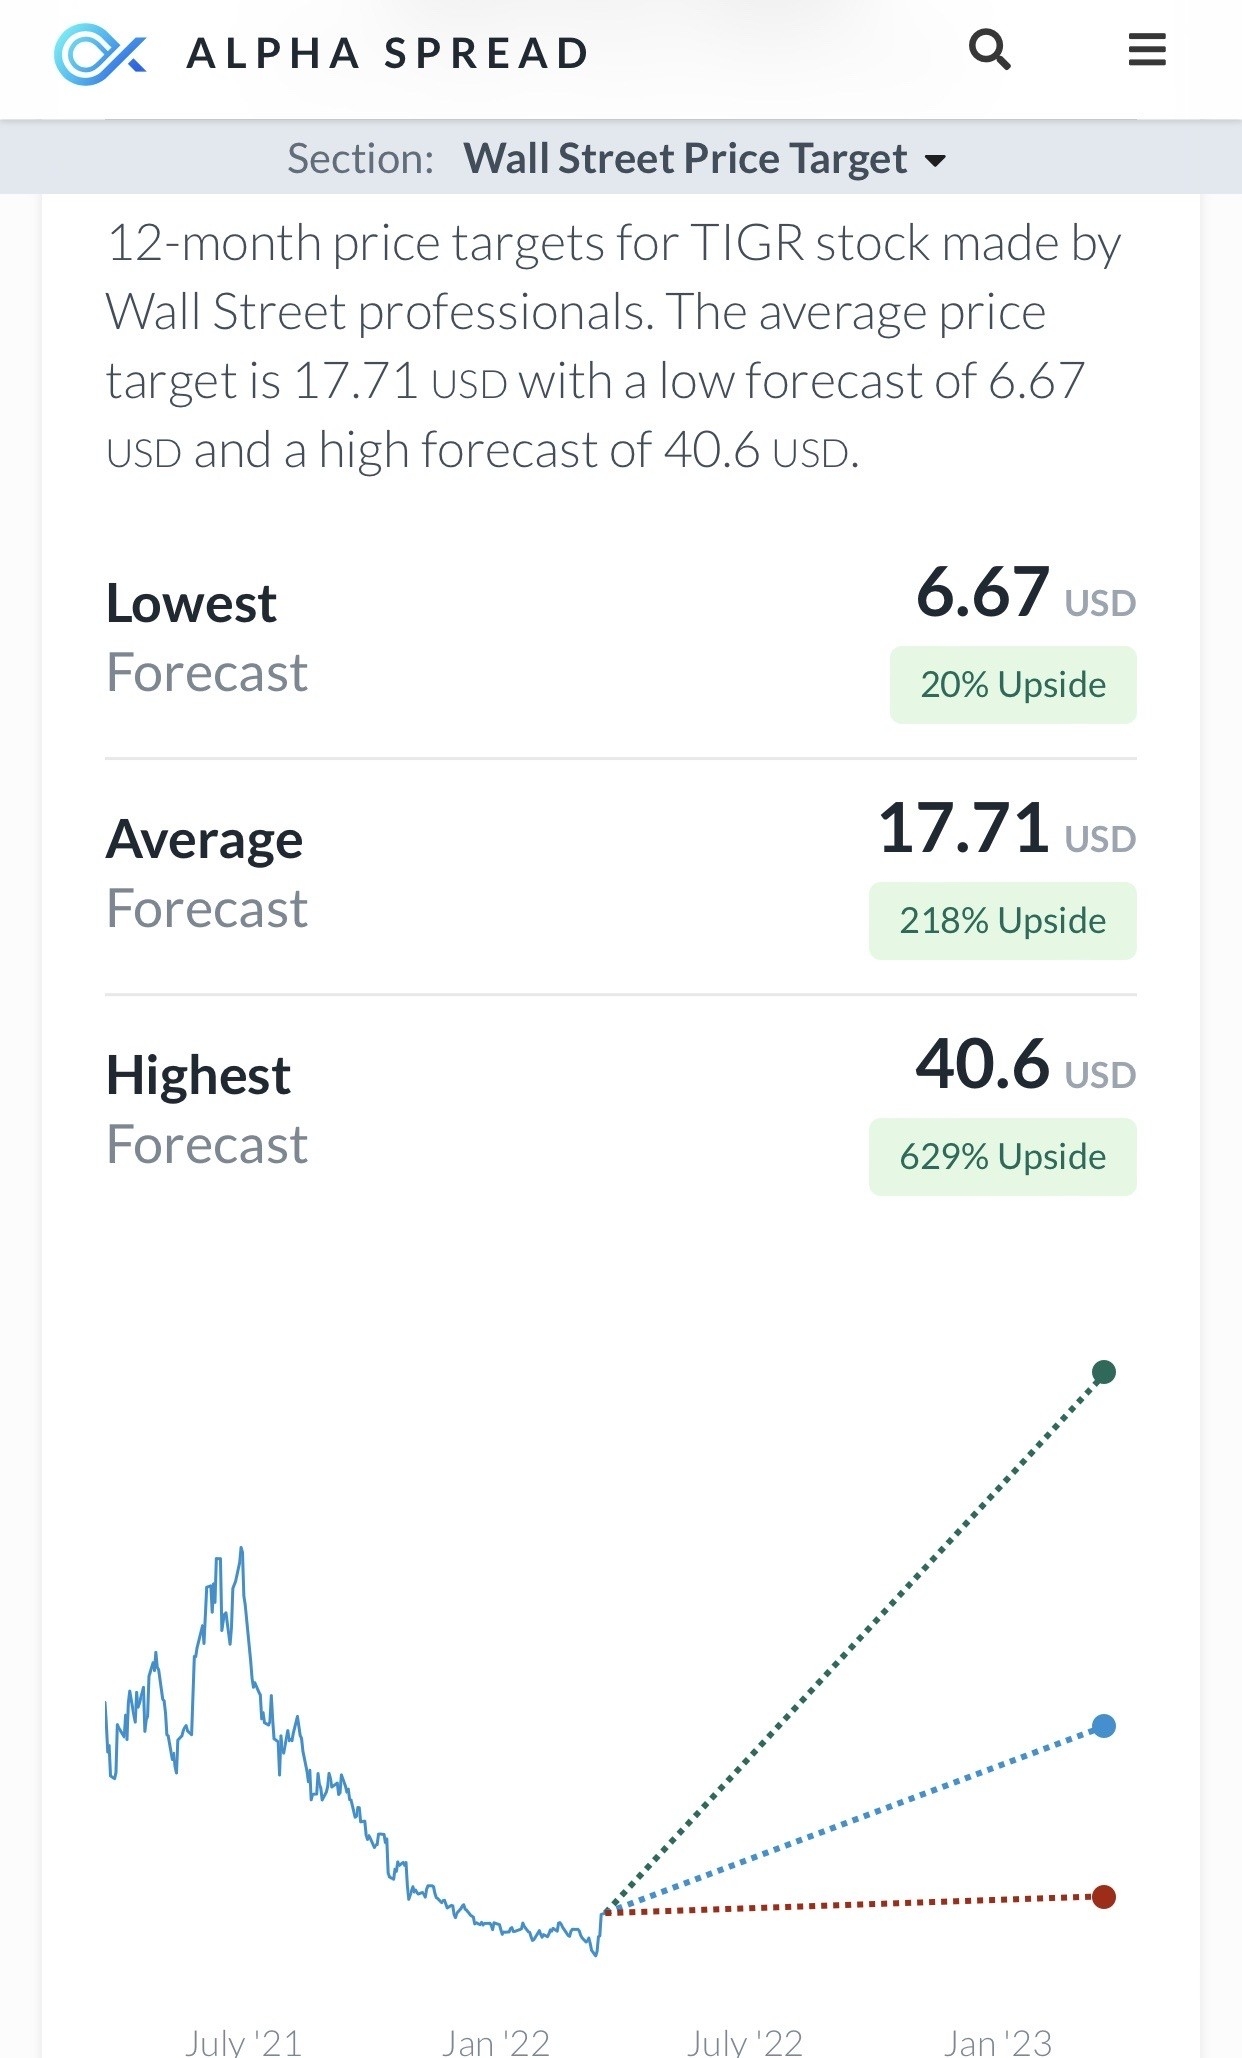The image size is (1242, 2058).
Task: Click the 20% Upside badge
Action: [1013, 685]
